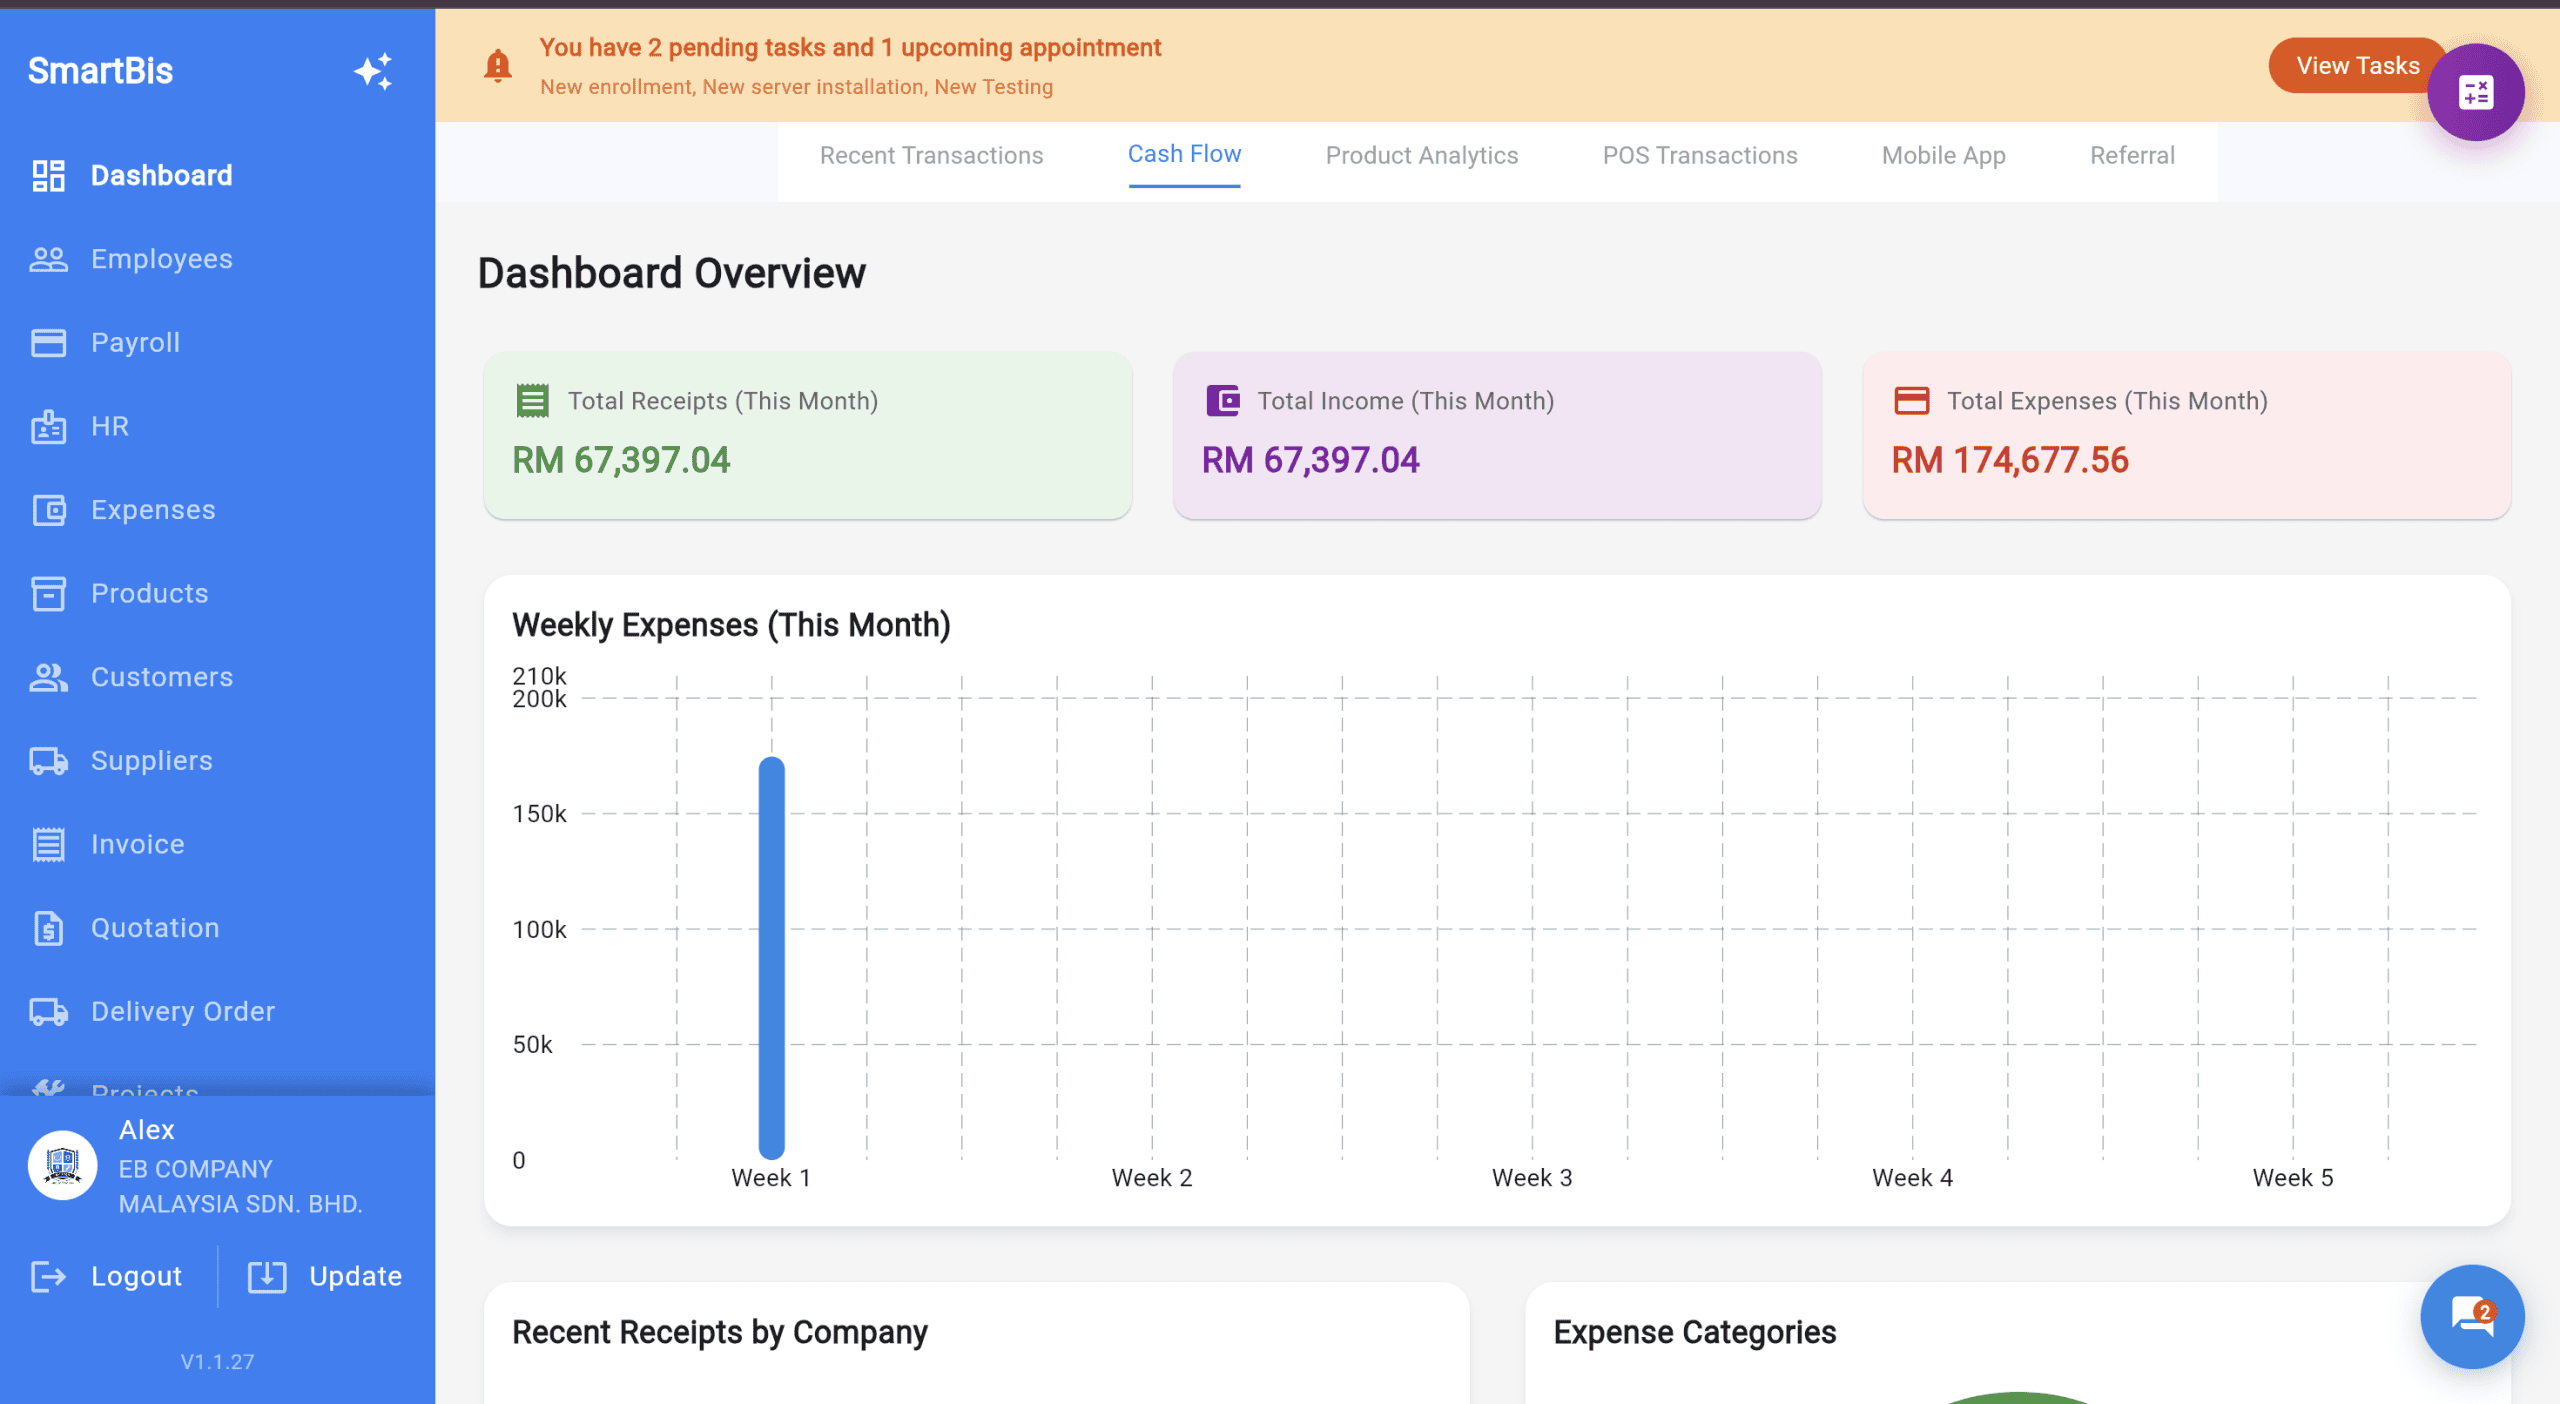Click the Products box icon

coord(48,593)
